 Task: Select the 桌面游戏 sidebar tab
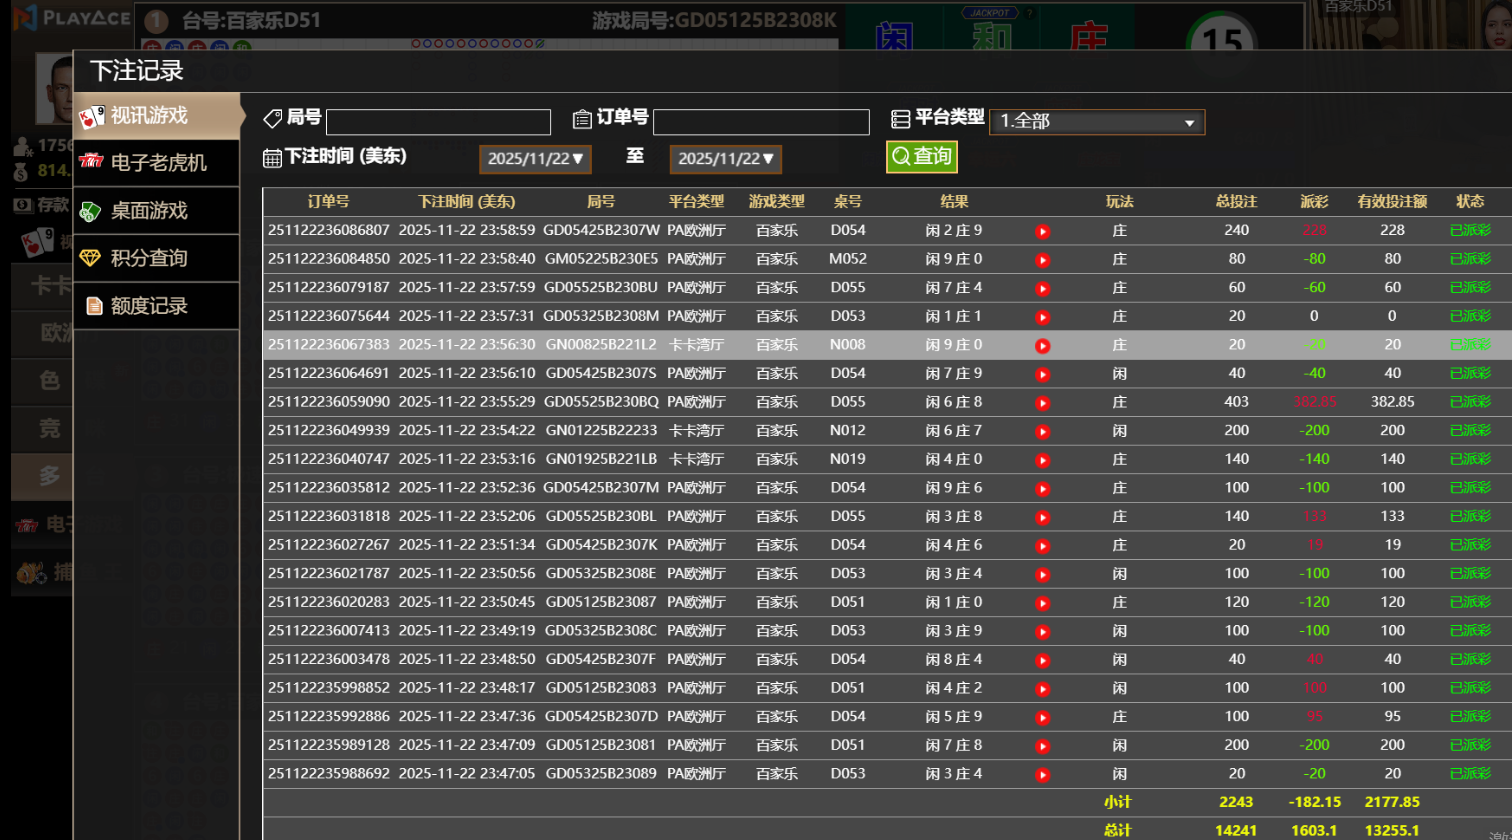pos(148,211)
